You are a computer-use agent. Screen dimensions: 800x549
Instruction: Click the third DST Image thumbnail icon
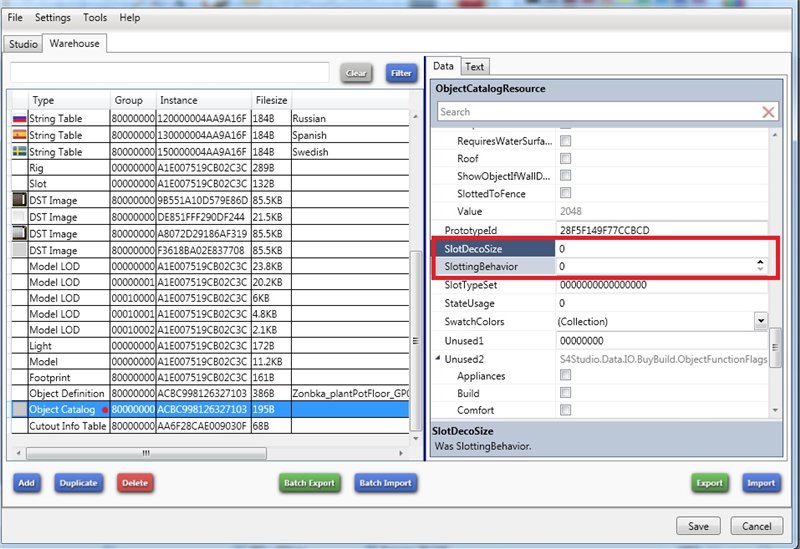[x=18, y=233]
